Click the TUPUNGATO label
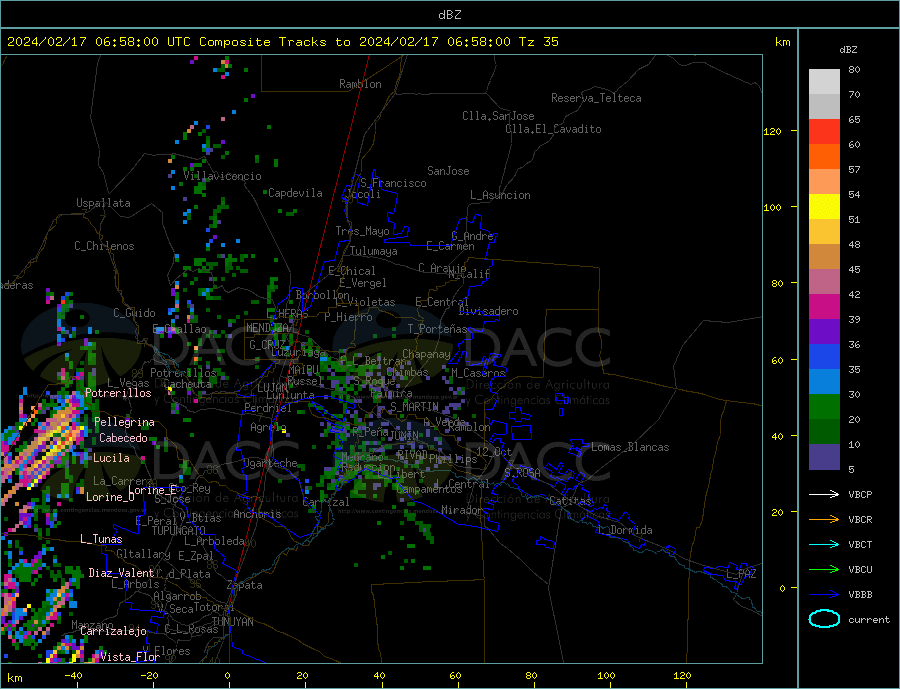900x689 pixels. coord(179,531)
